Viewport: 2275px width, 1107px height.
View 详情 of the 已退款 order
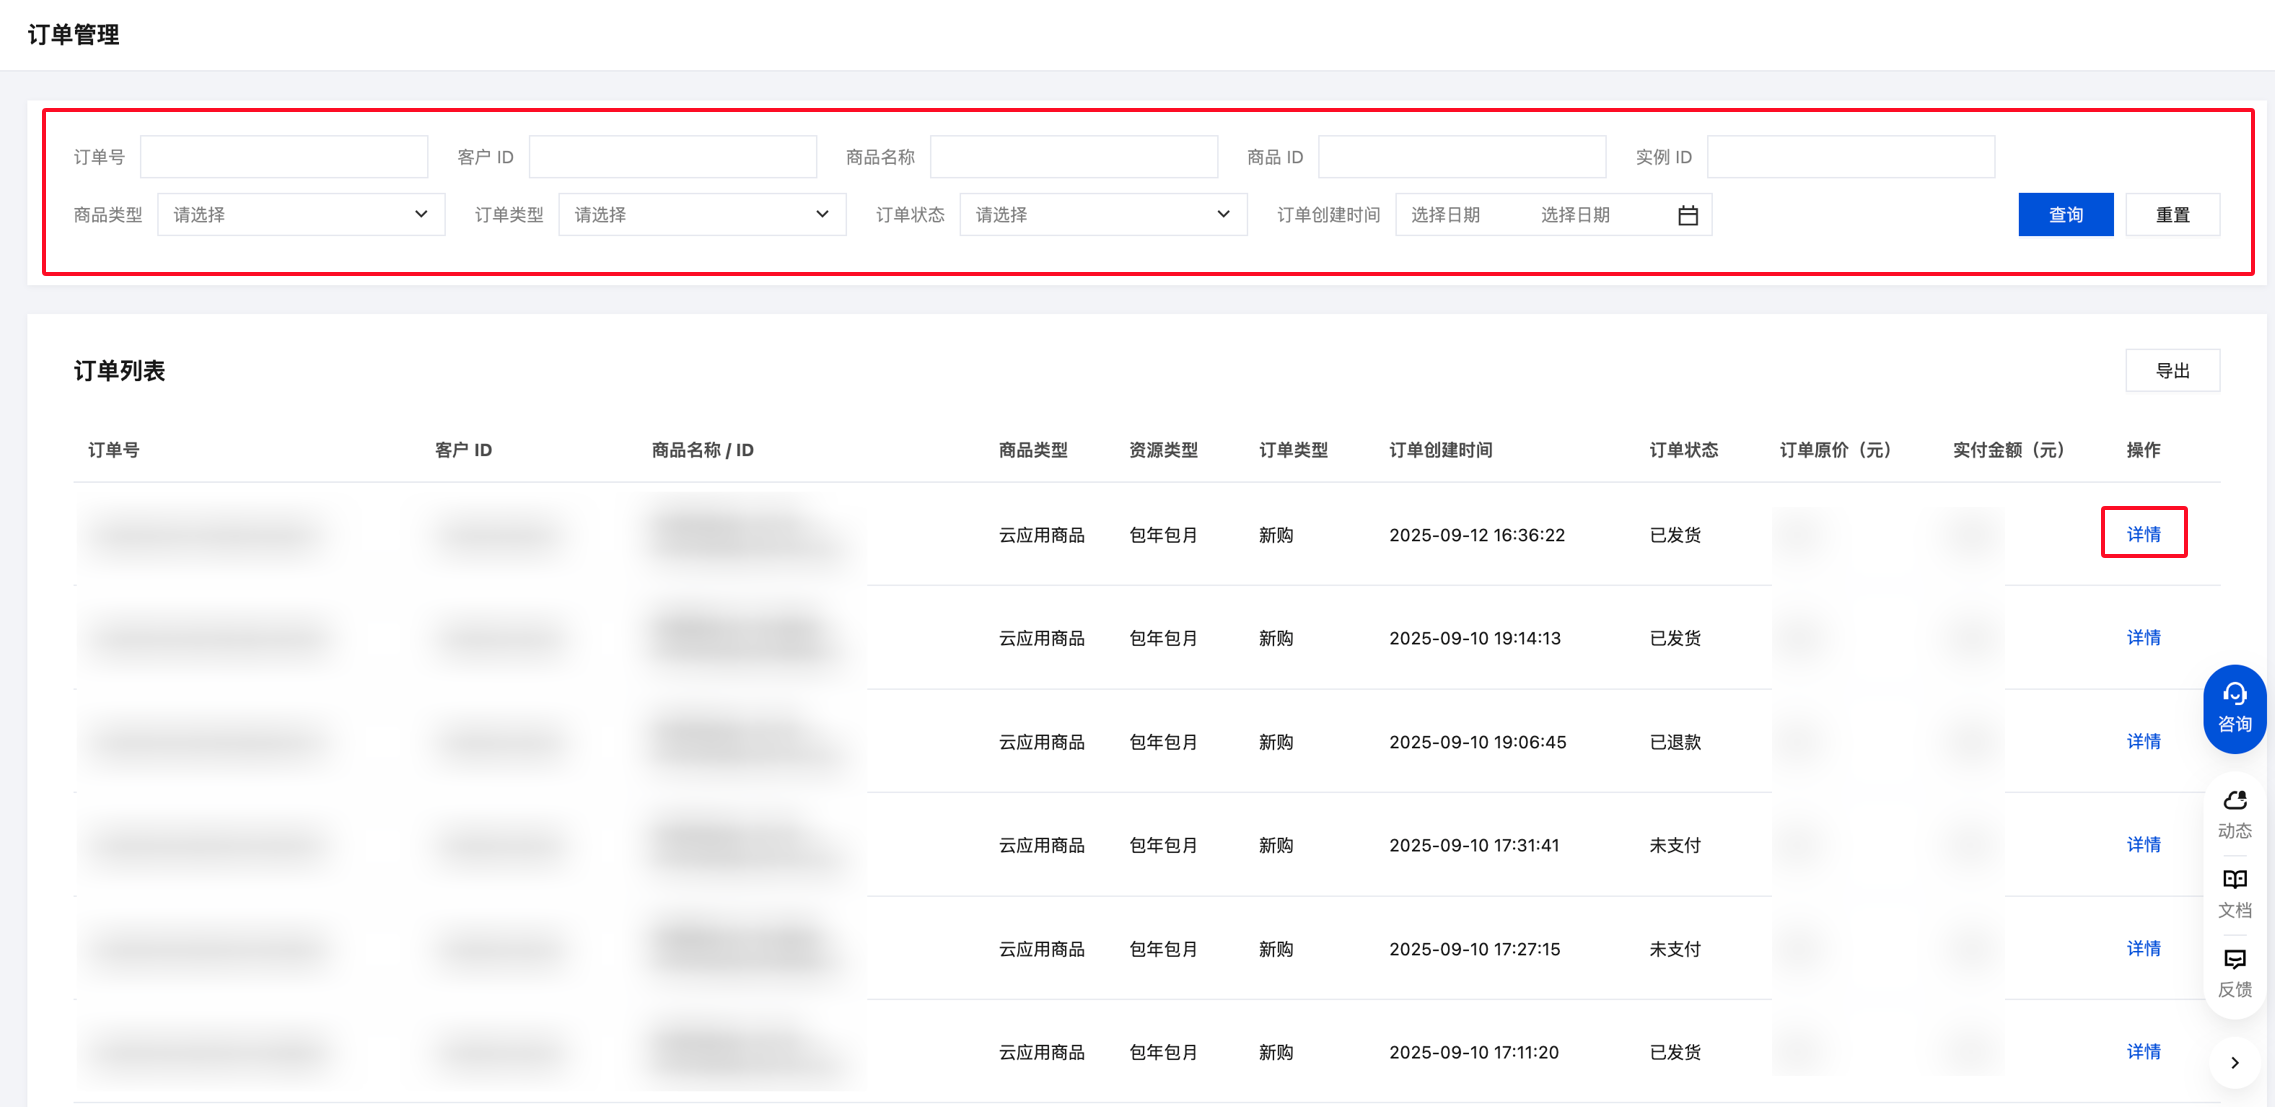point(2143,741)
